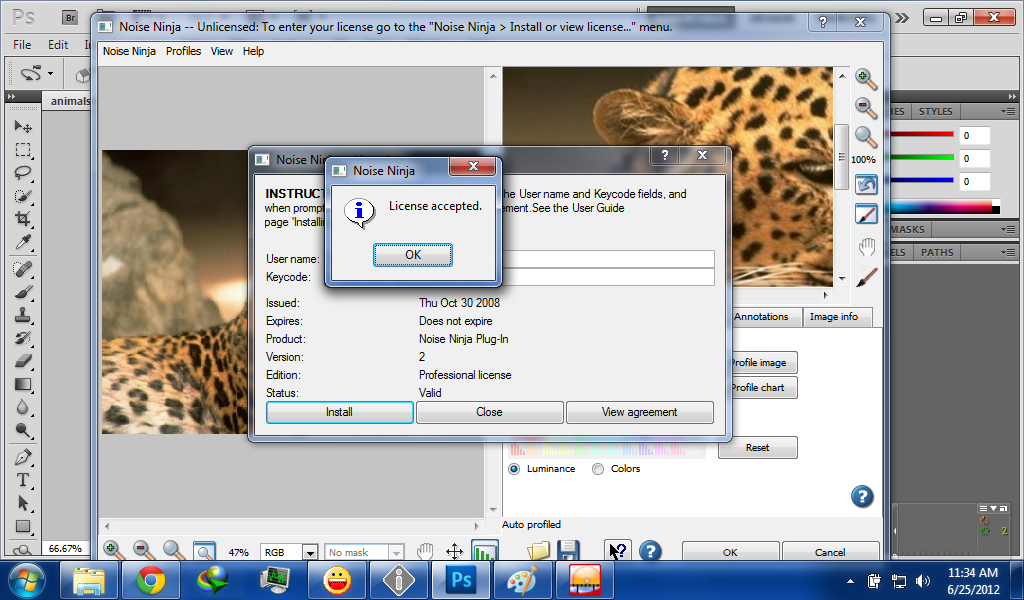The image size is (1024, 600).
Task: Select the hand icon beside Noise Ninja preview
Action: (x=866, y=247)
